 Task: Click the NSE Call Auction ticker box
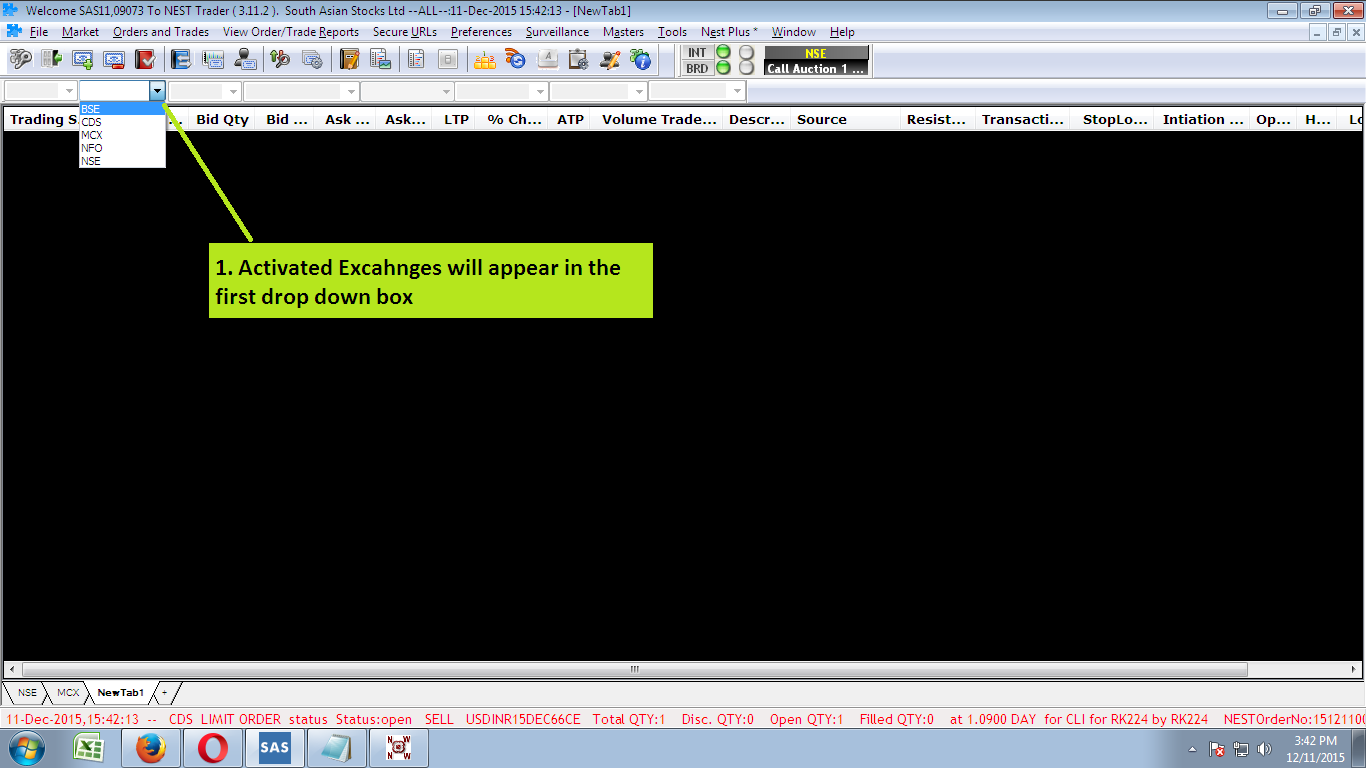point(816,61)
